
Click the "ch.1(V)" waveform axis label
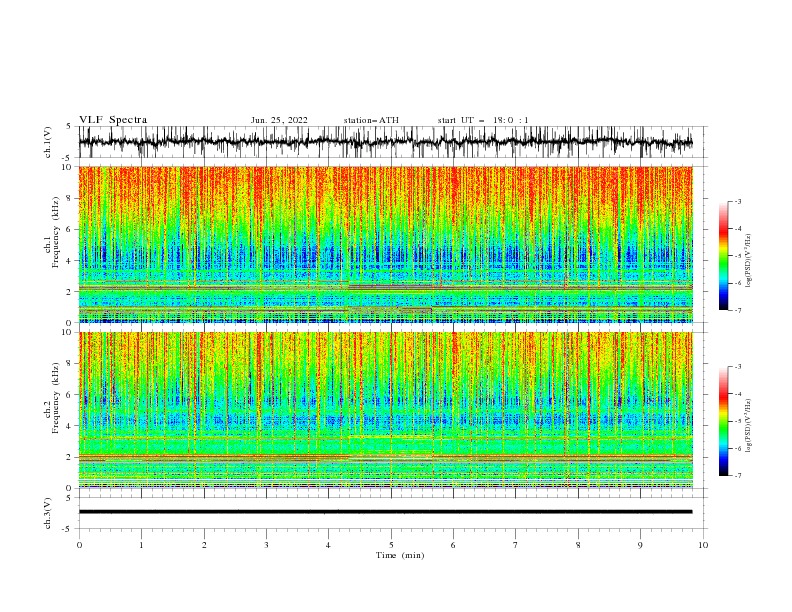coord(48,142)
